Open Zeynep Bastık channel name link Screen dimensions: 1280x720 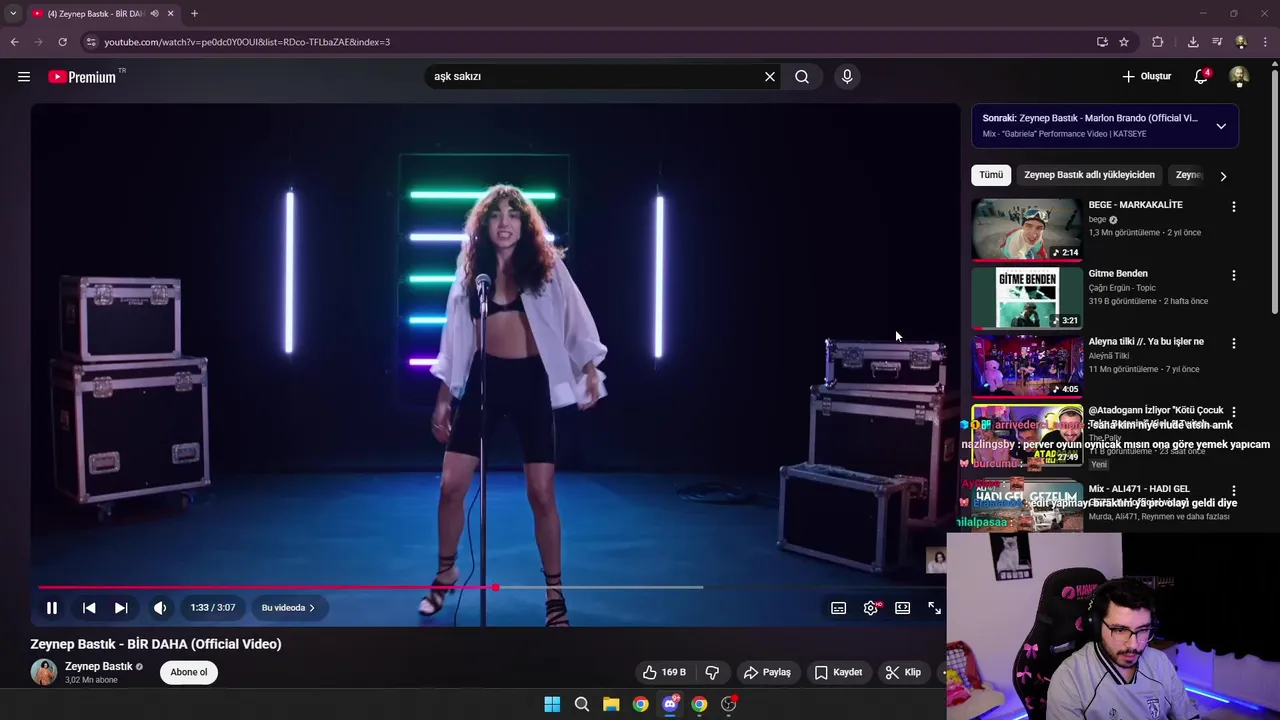pos(98,666)
